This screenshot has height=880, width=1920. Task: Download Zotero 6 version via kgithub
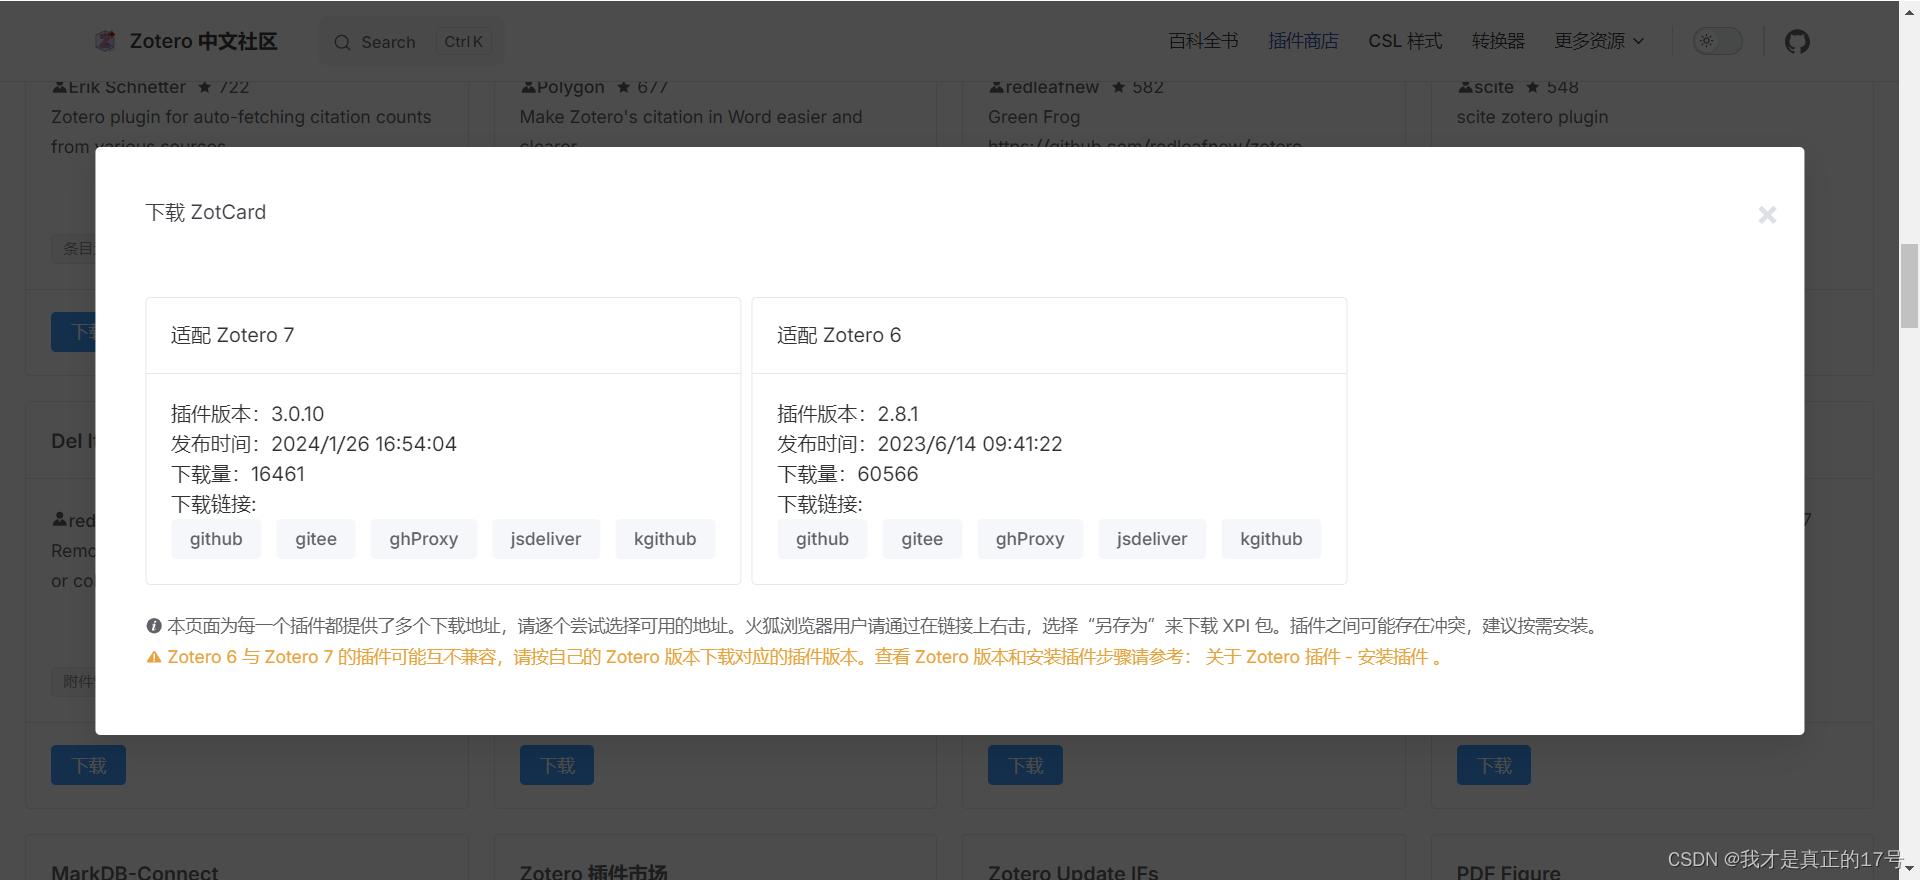(1271, 539)
